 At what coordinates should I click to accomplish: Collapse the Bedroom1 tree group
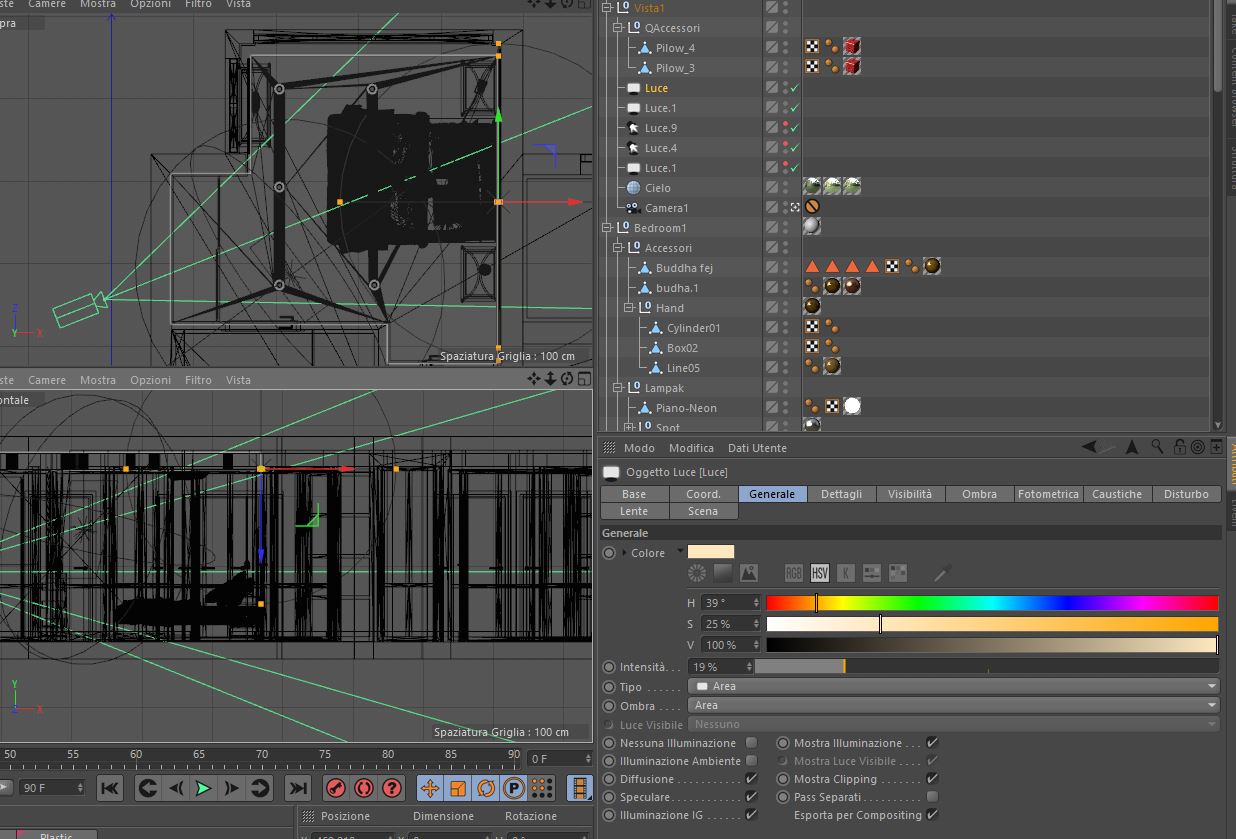click(607, 228)
